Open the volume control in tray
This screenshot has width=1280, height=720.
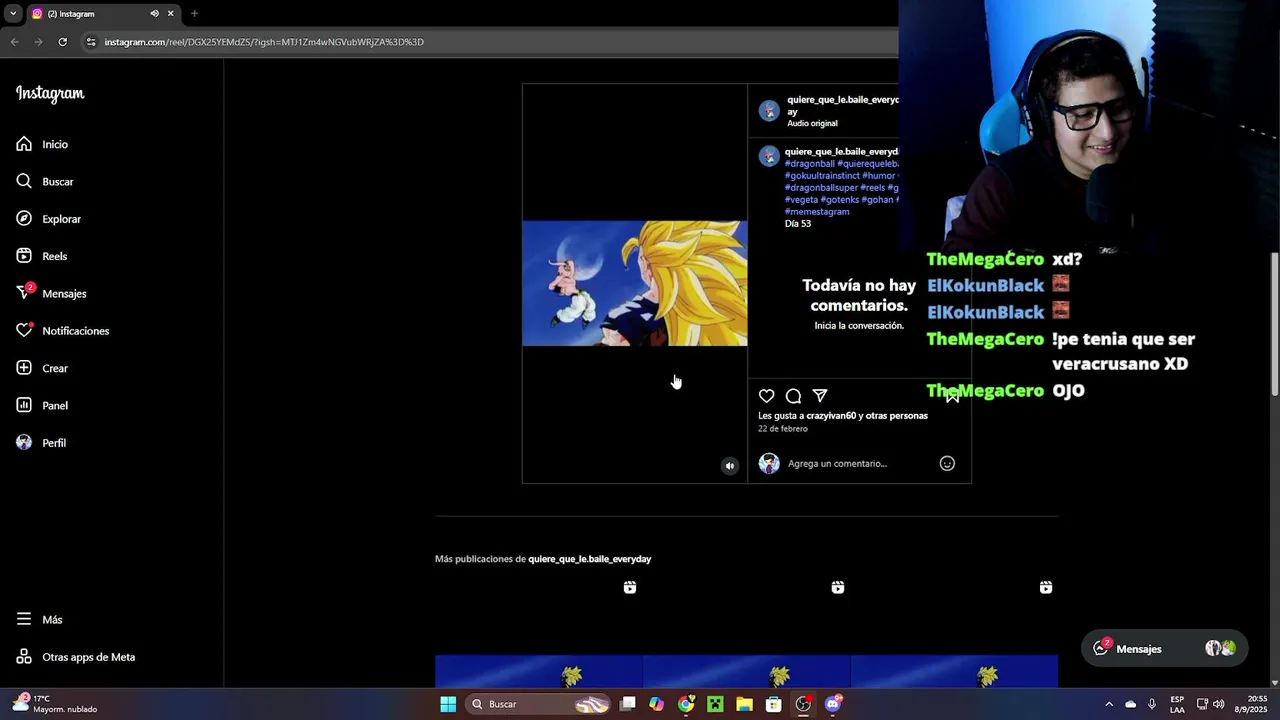(1218, 704)
